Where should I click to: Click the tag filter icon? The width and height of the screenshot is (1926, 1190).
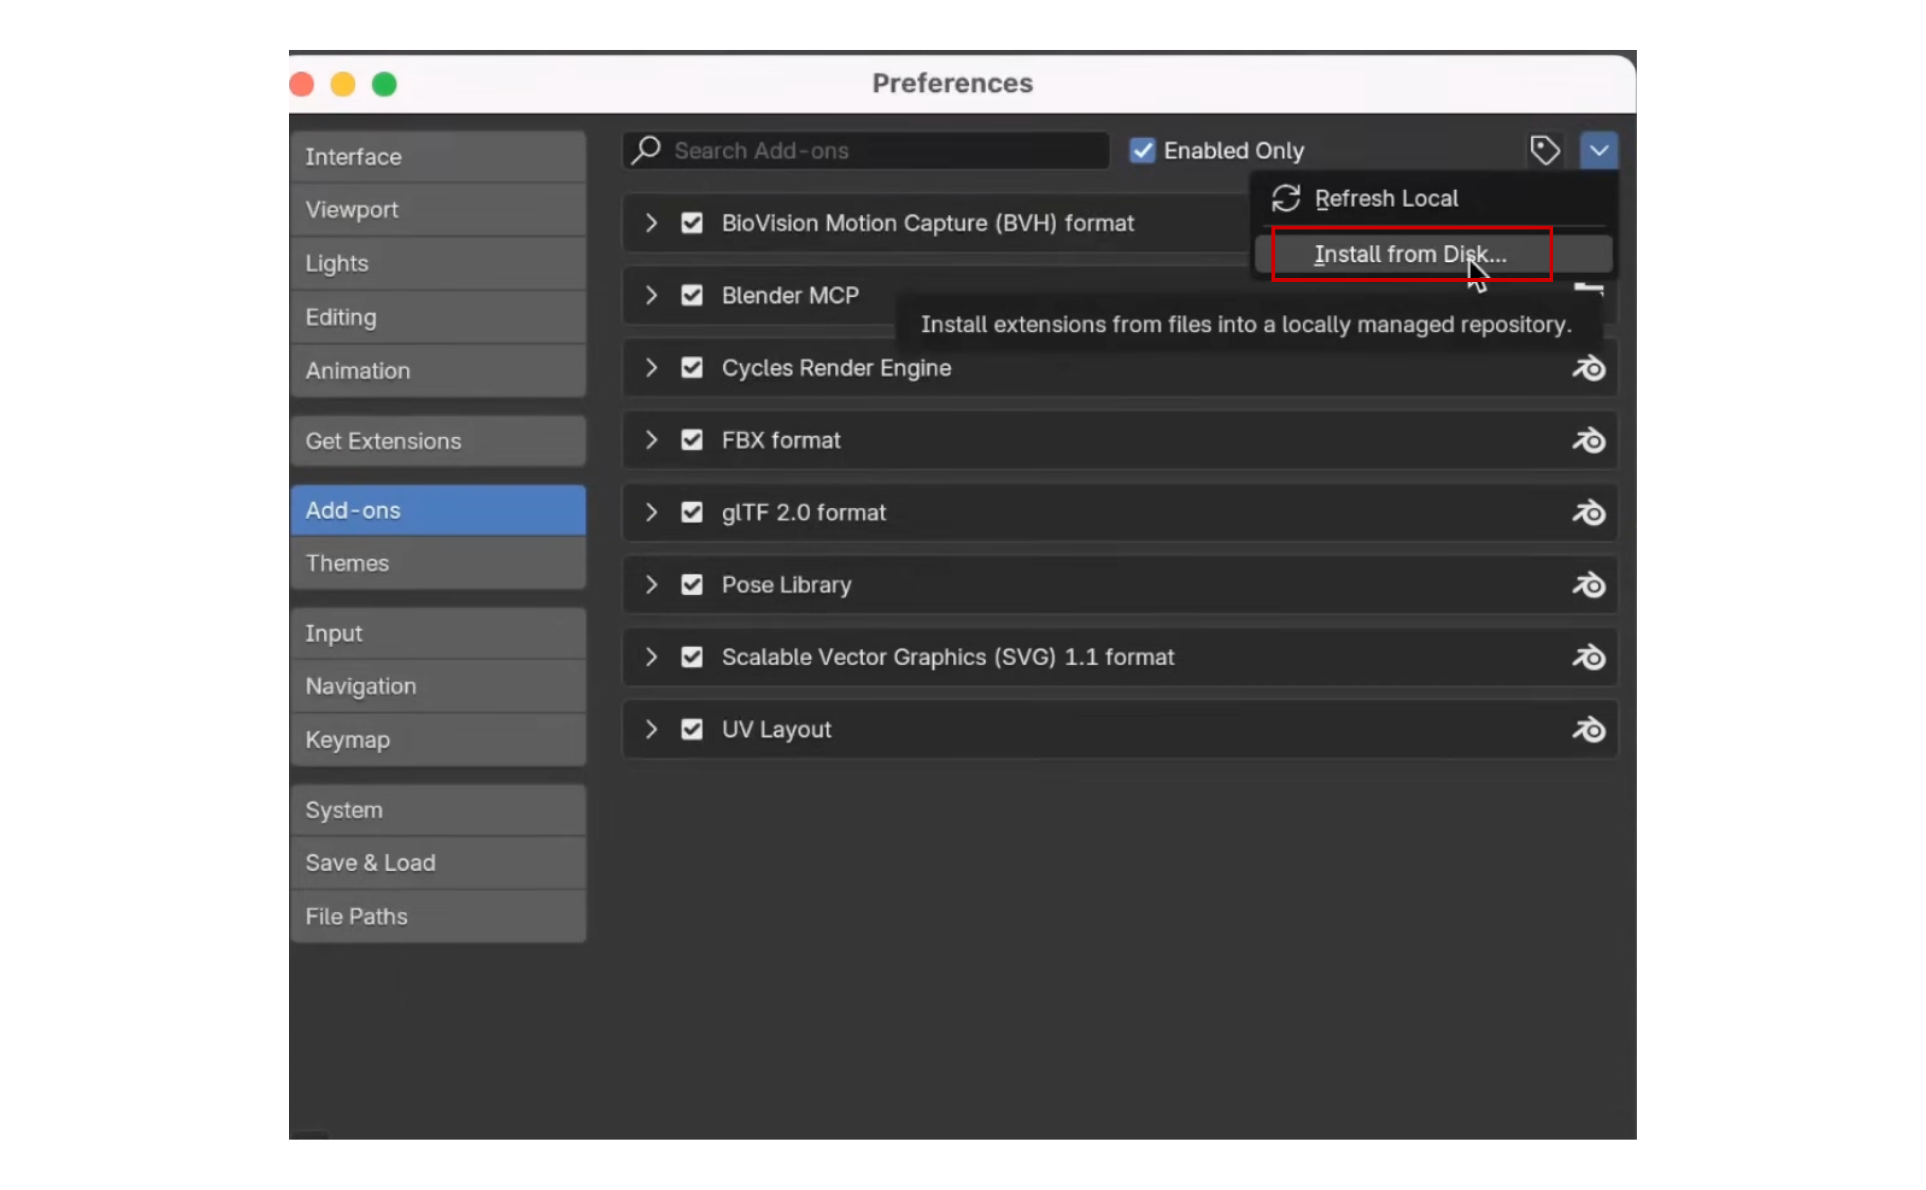click(1544, 150)
